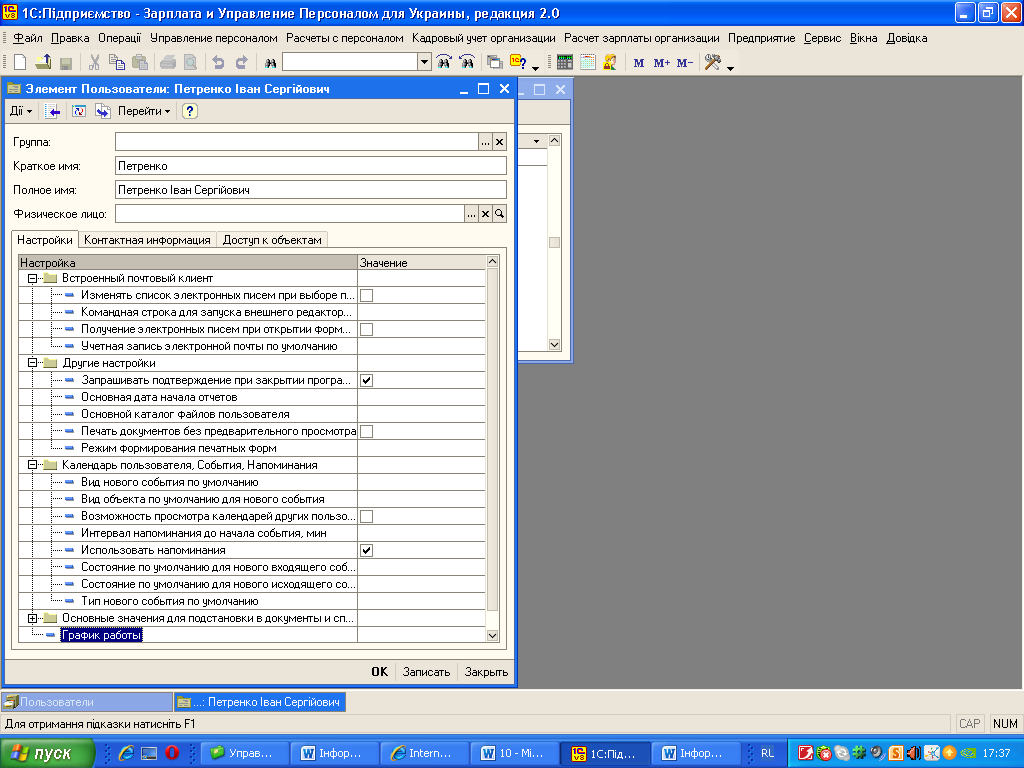The width and height of the screenshot is (1024, 768).
Task: Toggle checkbox Возможность просмотра календарей других пользователей
Action: tap(366, 516)
